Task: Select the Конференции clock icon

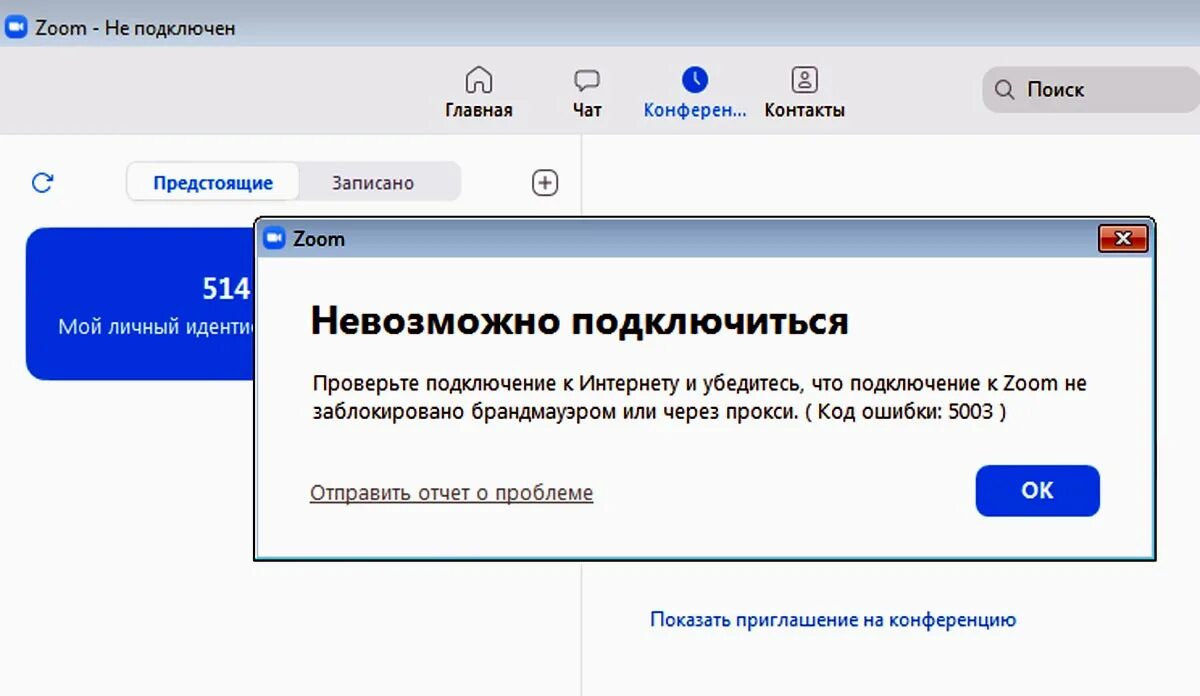Action: [694, 77]
